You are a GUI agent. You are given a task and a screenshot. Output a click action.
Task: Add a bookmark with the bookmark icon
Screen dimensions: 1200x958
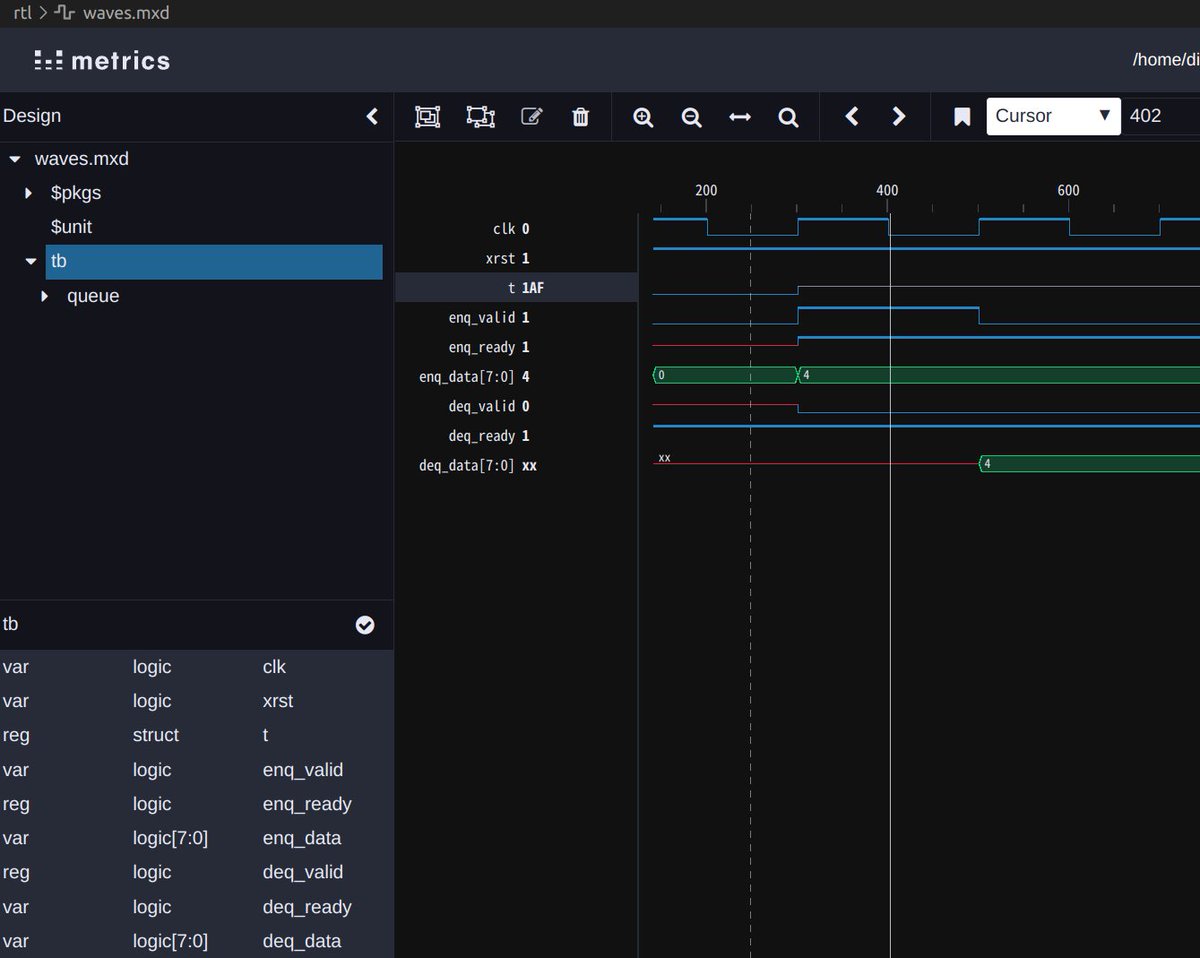[x=962, y=117]
